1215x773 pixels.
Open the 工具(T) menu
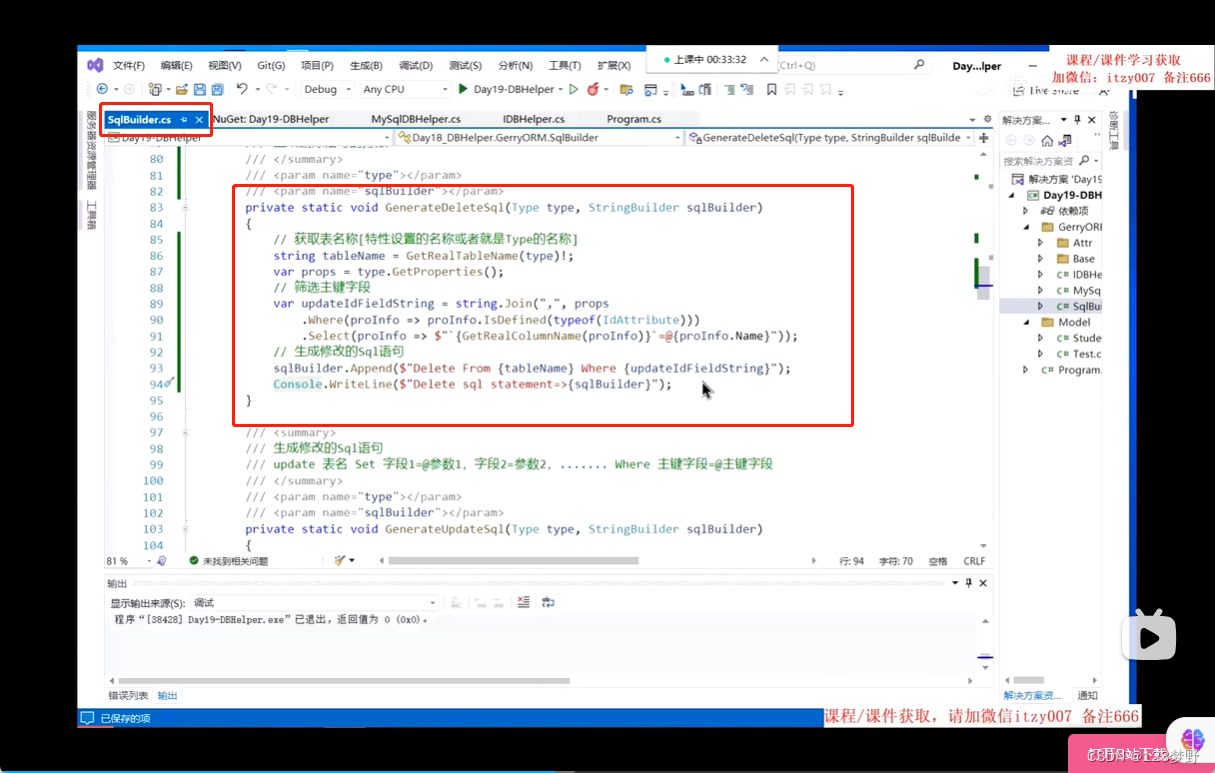[564, 65]
